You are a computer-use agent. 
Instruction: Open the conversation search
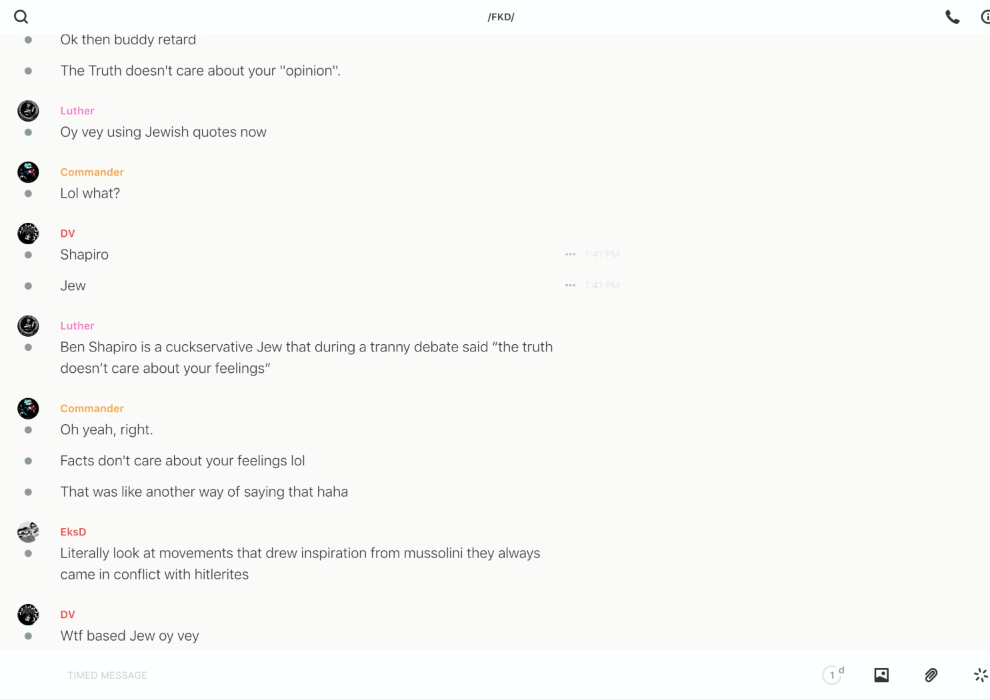coord(21,17)
